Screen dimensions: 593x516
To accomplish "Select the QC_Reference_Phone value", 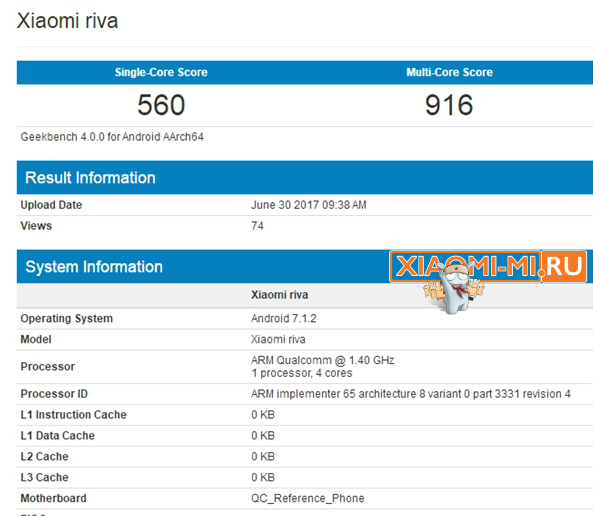I will point(307,498).
